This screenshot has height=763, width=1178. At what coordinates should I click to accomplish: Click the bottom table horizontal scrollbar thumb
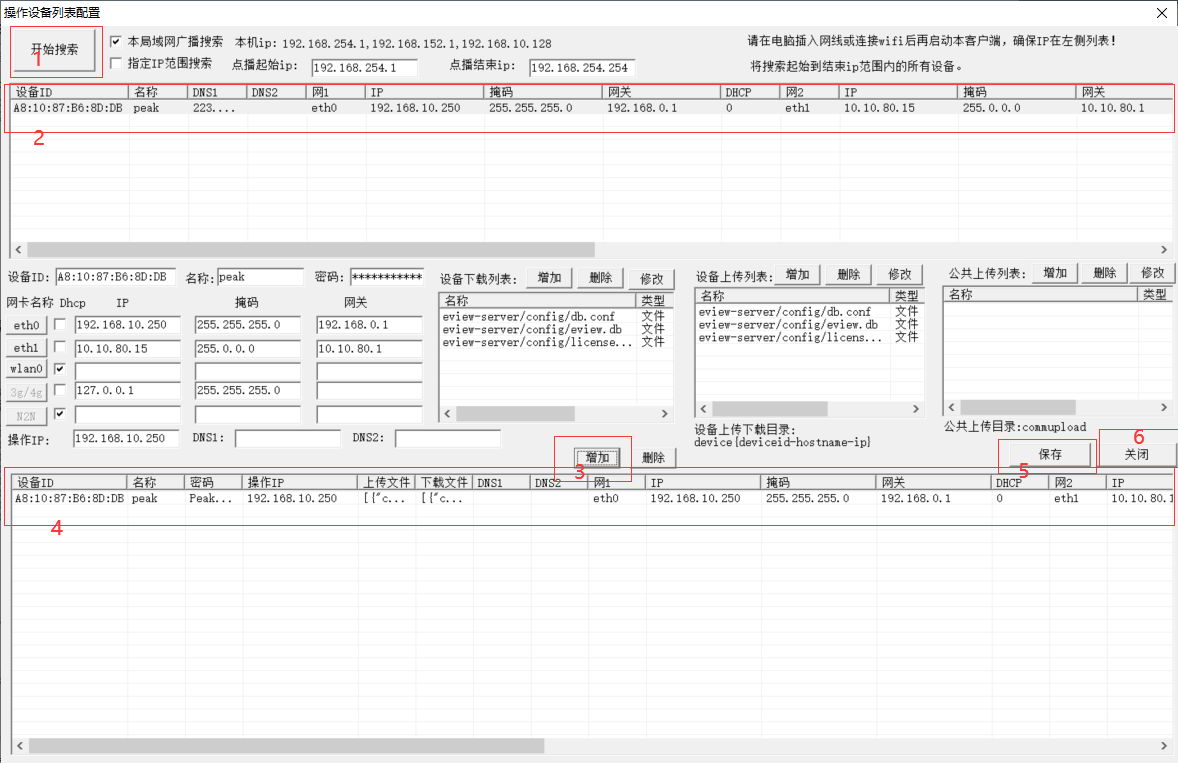coord(286,746)
